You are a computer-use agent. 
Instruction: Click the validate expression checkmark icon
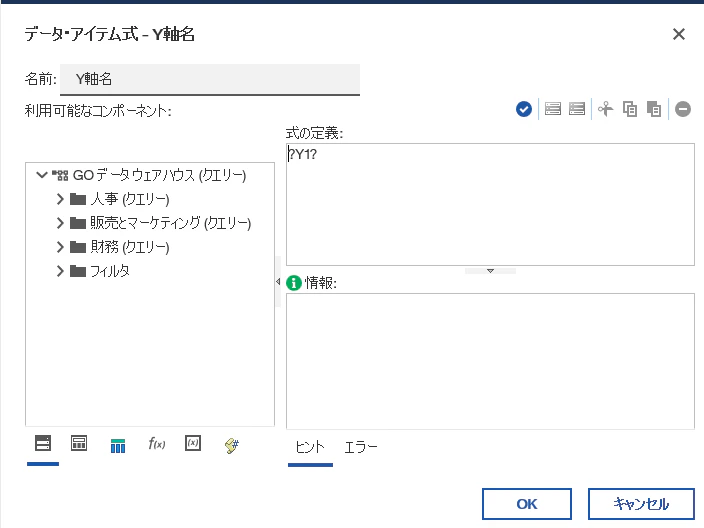(524, 109)
